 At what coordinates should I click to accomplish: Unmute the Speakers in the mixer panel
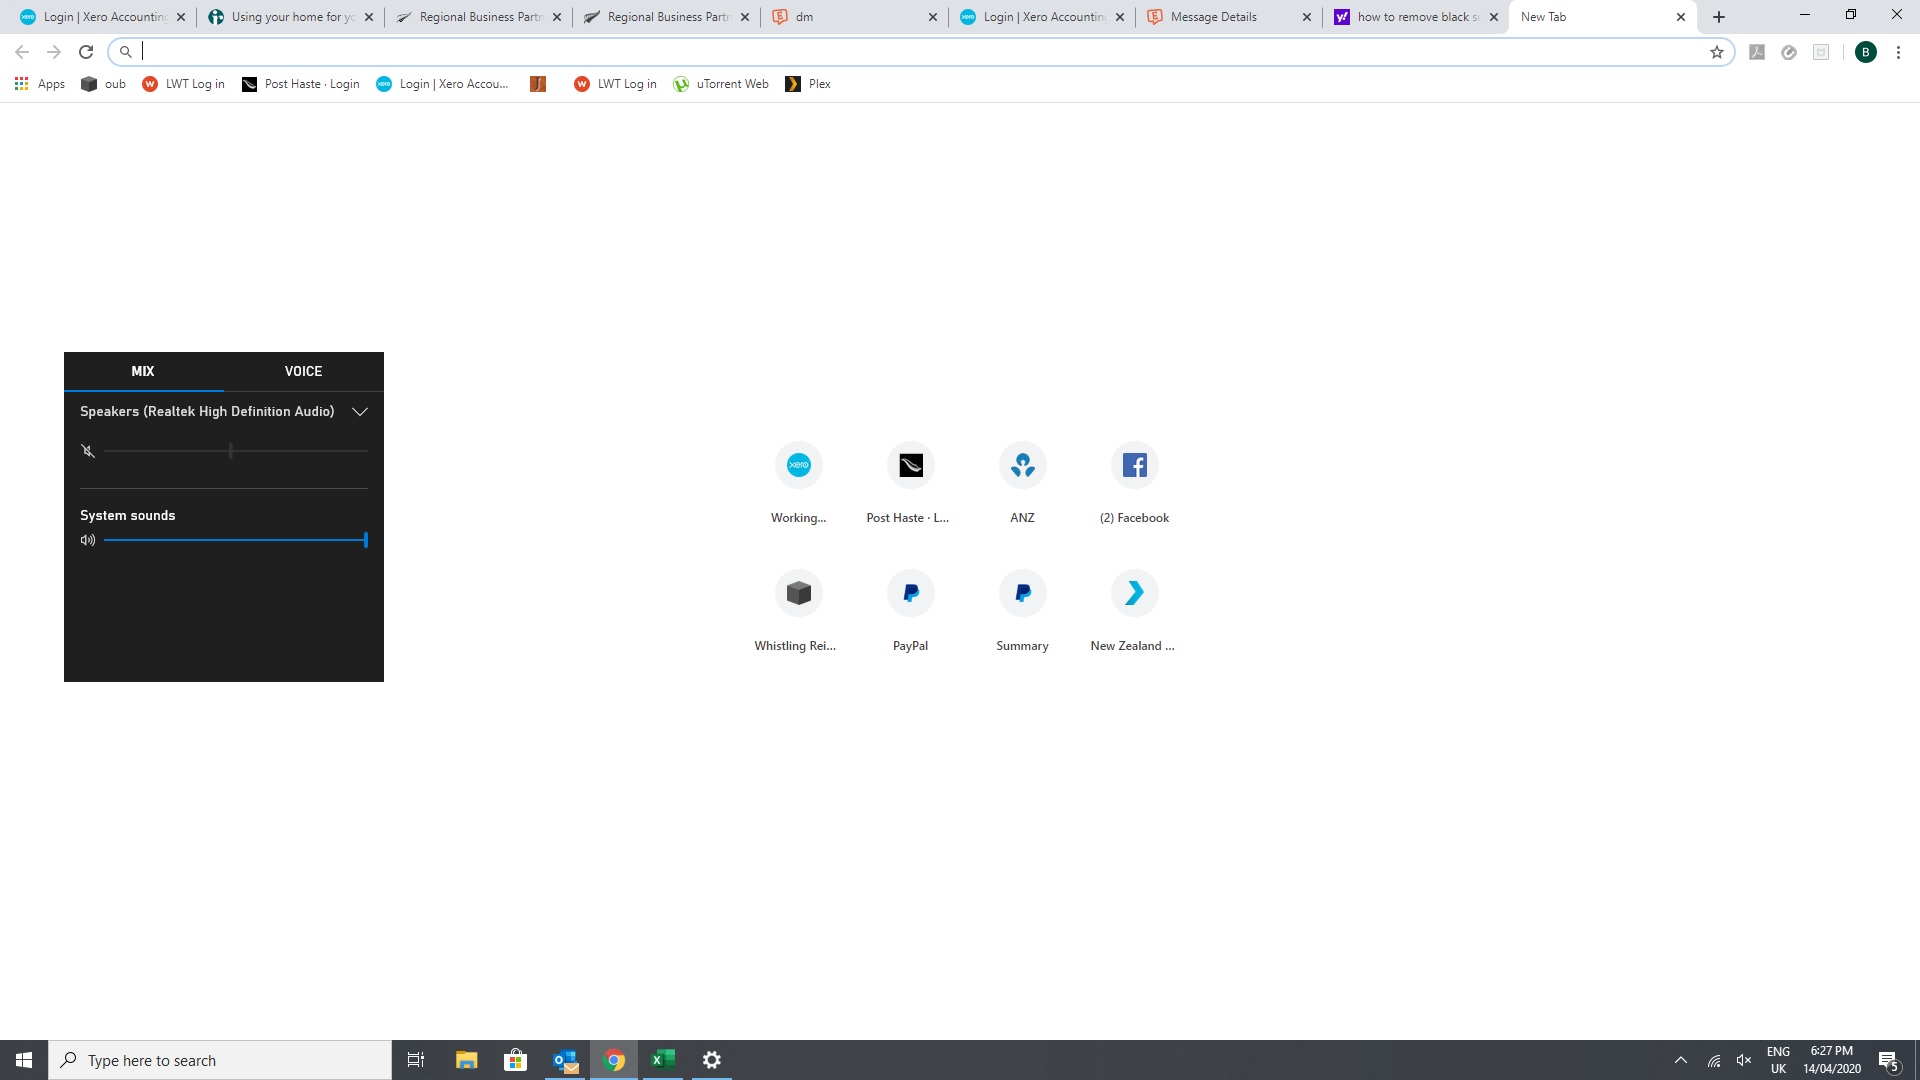tap(88, 451)
